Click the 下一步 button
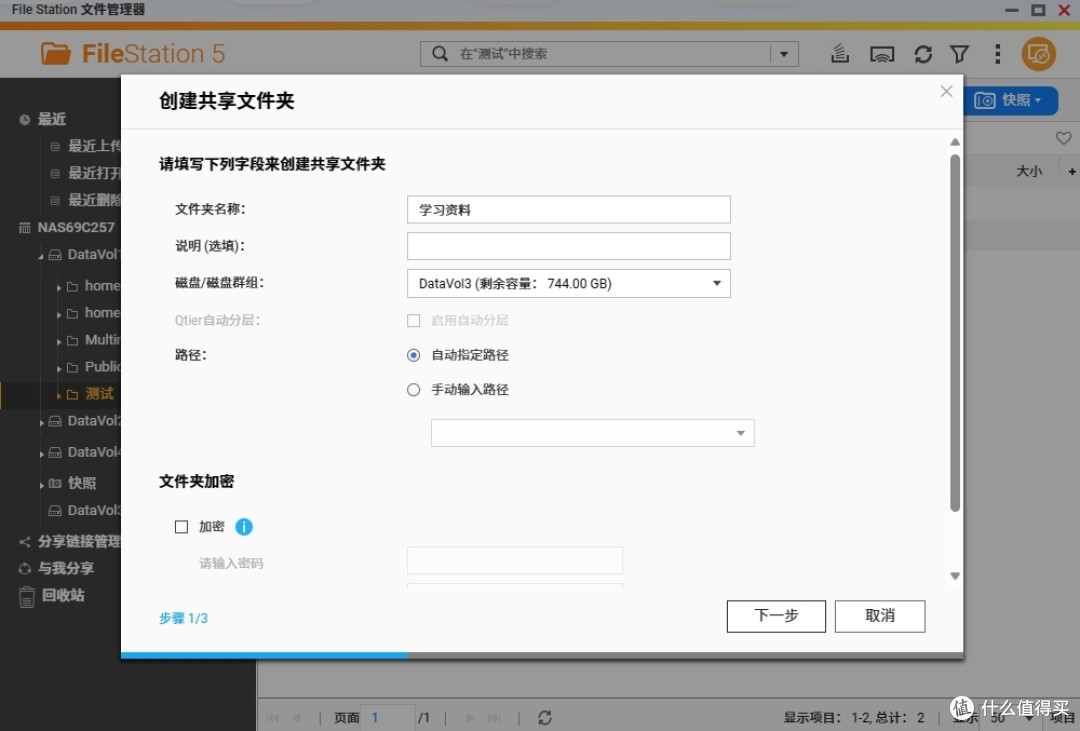The height and width of the screenshot is (731, 1080). point(776,616)
